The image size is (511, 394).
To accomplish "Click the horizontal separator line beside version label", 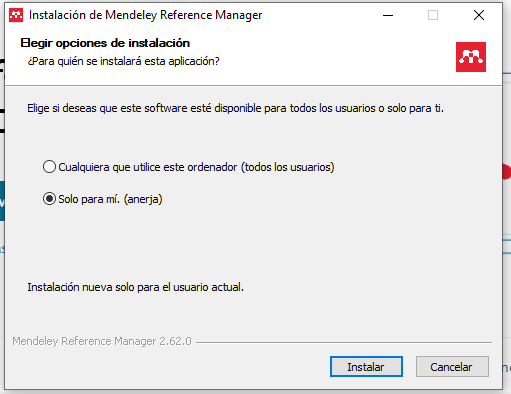I will point(344,342).
